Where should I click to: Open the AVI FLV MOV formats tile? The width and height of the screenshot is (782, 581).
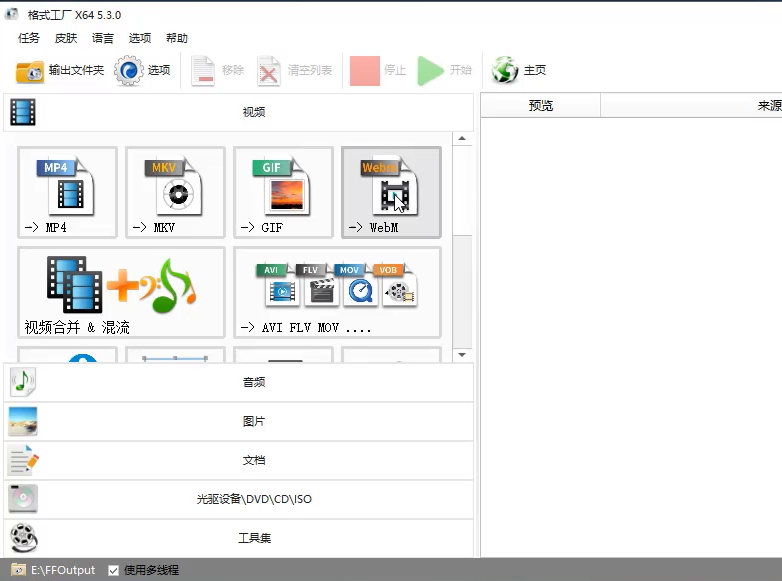pyautogui.click(x=337, y=292)
